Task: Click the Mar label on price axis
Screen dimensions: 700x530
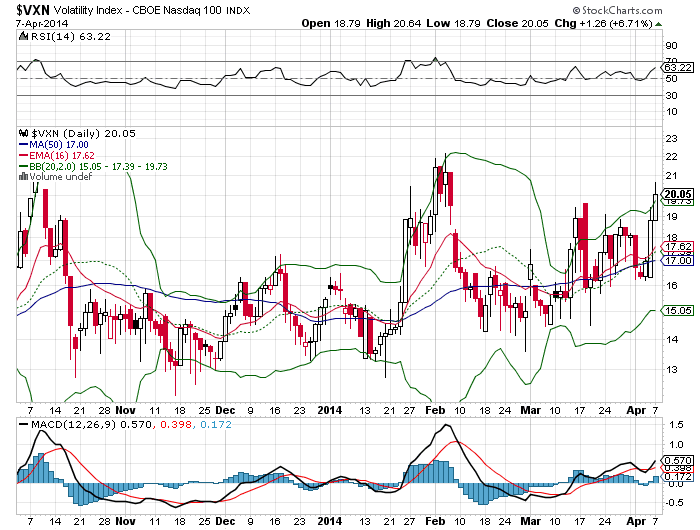Action: (x=531, y=410)
